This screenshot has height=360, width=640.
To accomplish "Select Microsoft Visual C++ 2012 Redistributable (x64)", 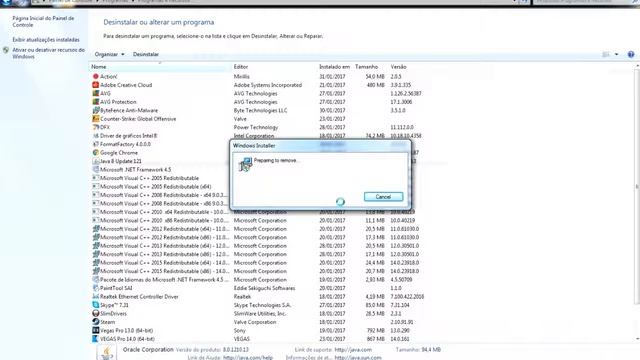I will (x=164, y=229).
